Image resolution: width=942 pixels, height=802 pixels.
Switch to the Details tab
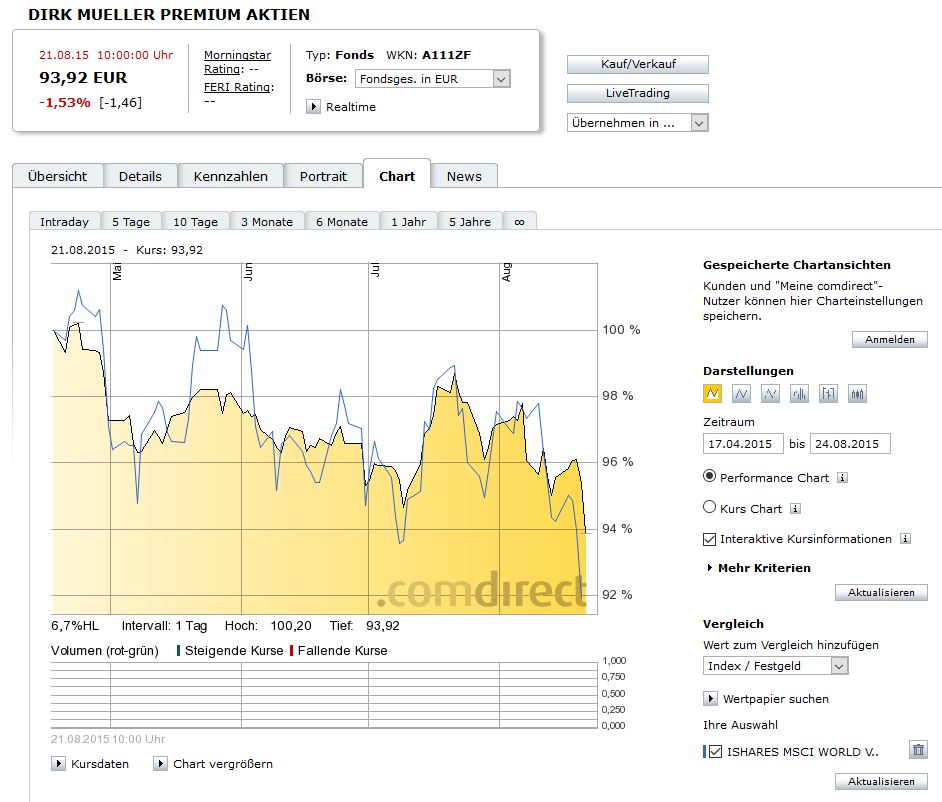pyautogui.click(x=141, y=176)
